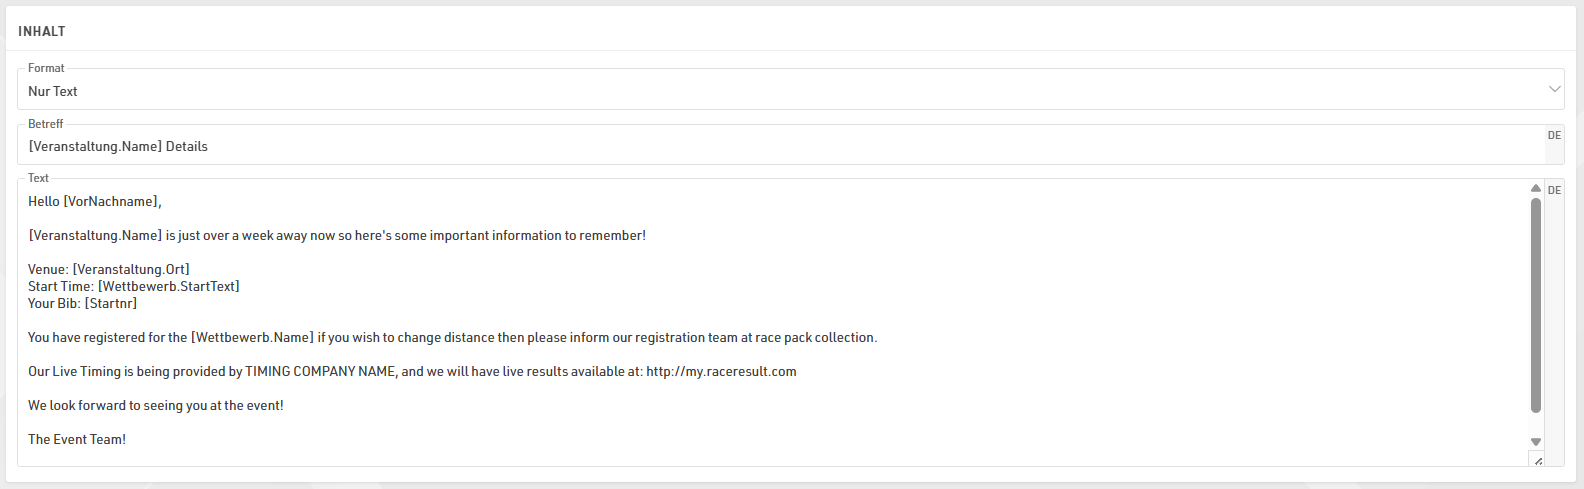Screen dimensions: 1584x489
Task: Click [Veranstaltung.Name] in the Betreff field
Action: 95,147
